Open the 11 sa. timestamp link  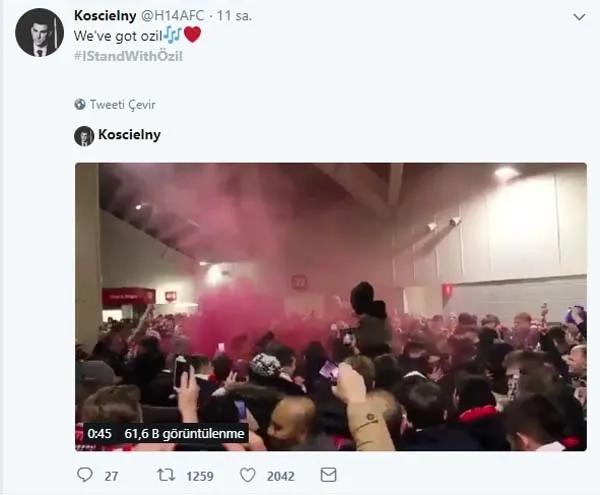pyautogui.click(x=234, y=16)
